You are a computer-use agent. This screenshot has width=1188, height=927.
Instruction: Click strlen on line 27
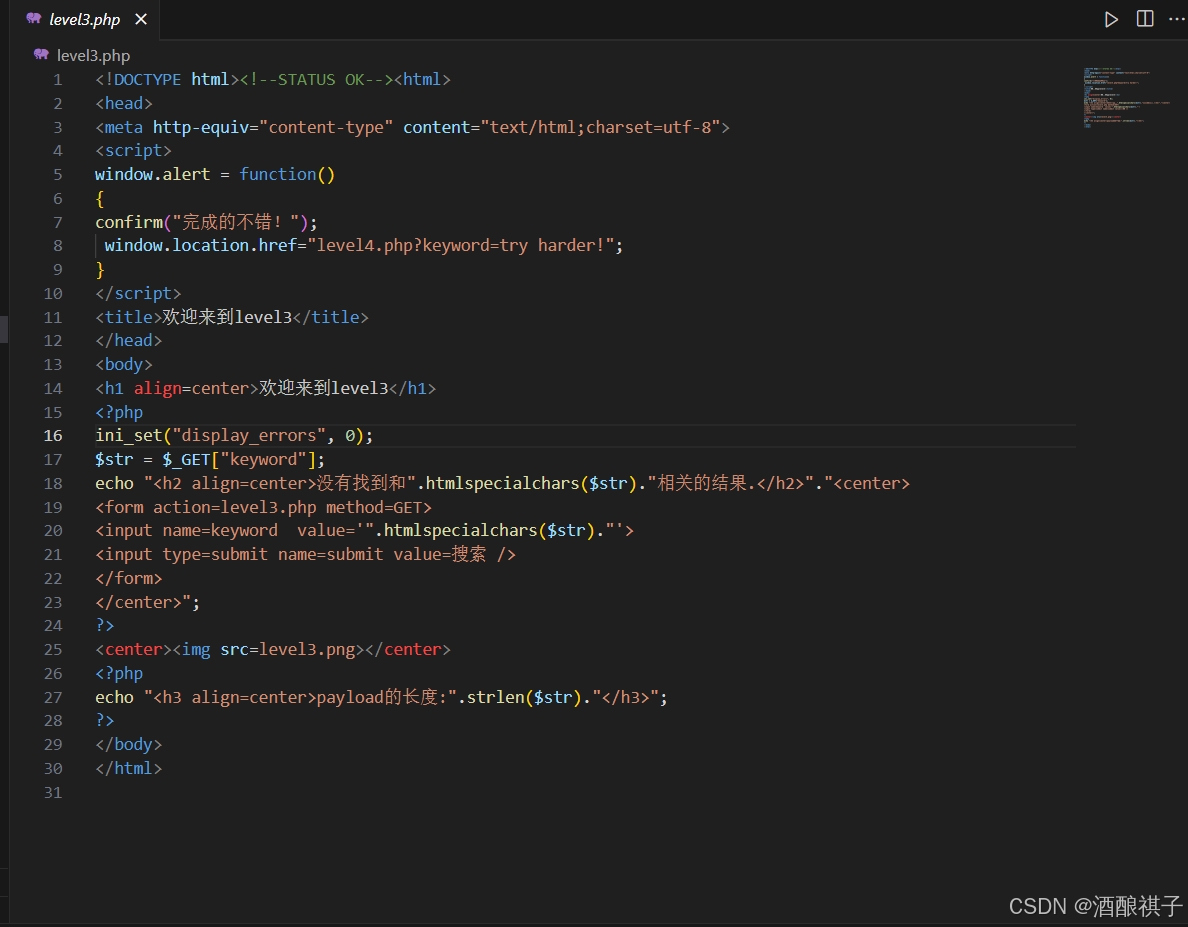tap(495, 698)
